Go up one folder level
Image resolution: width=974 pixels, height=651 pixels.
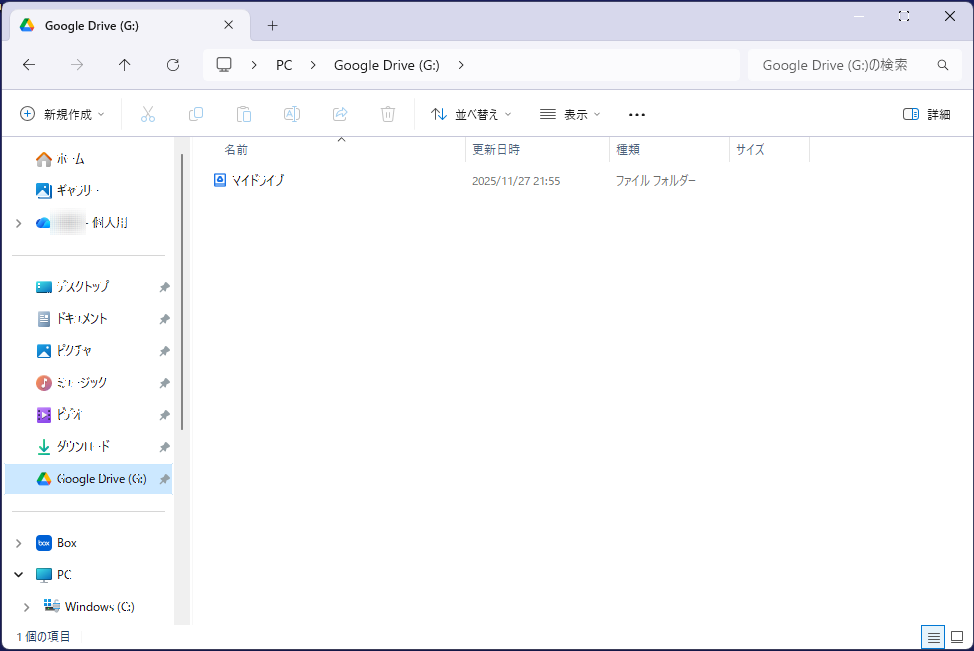pyautogui.click(x=124, y=65)
